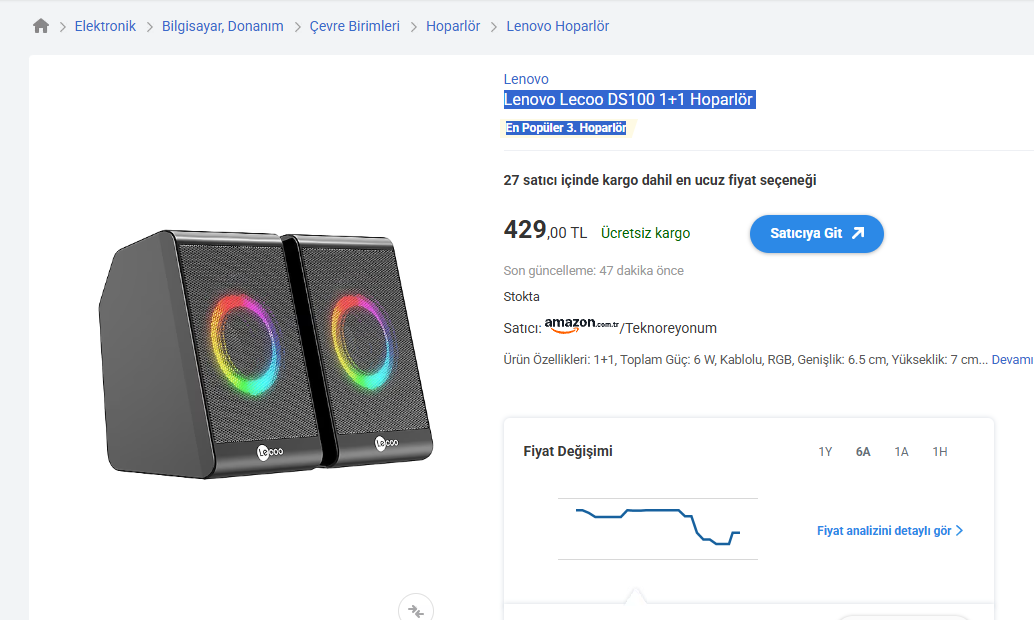
Task: Open the Elektronik breadcrumb category
Action: 105,26
